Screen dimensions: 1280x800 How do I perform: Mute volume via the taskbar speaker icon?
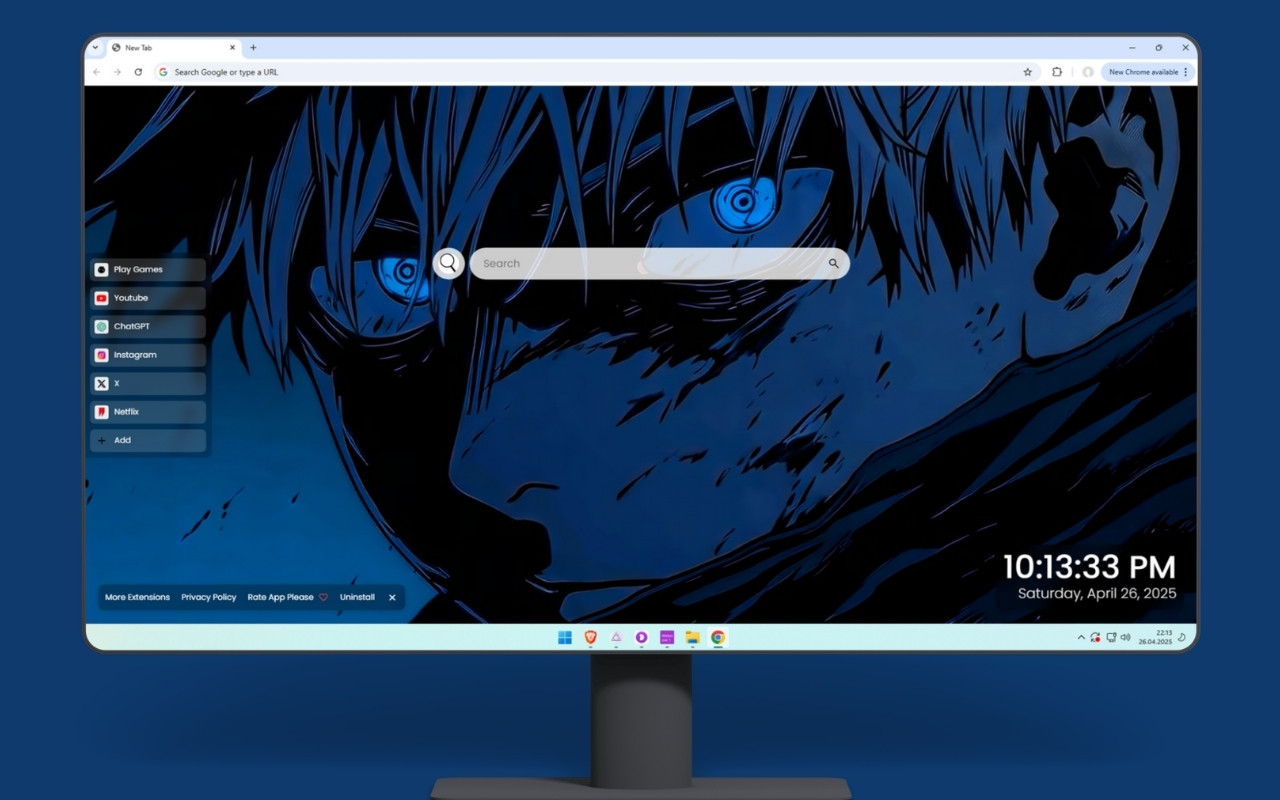point(1124,637)
